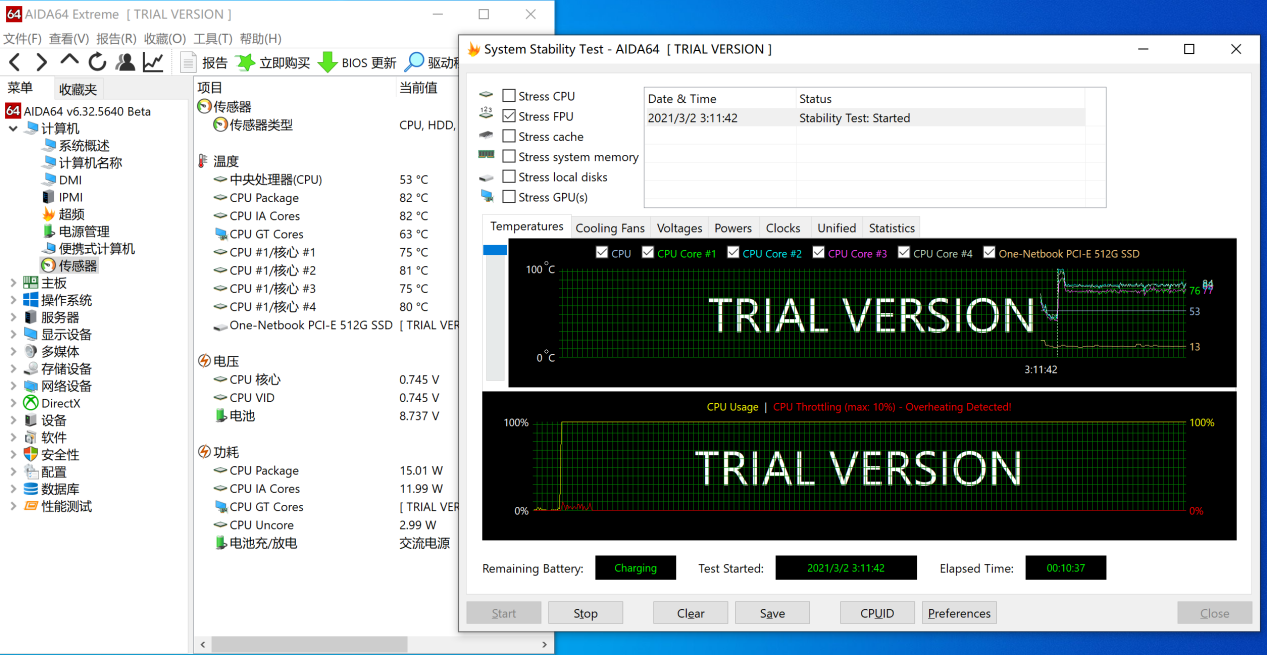Click the DirectX Xbox icon in tree

pyautogui.click(x=31, y=403)
